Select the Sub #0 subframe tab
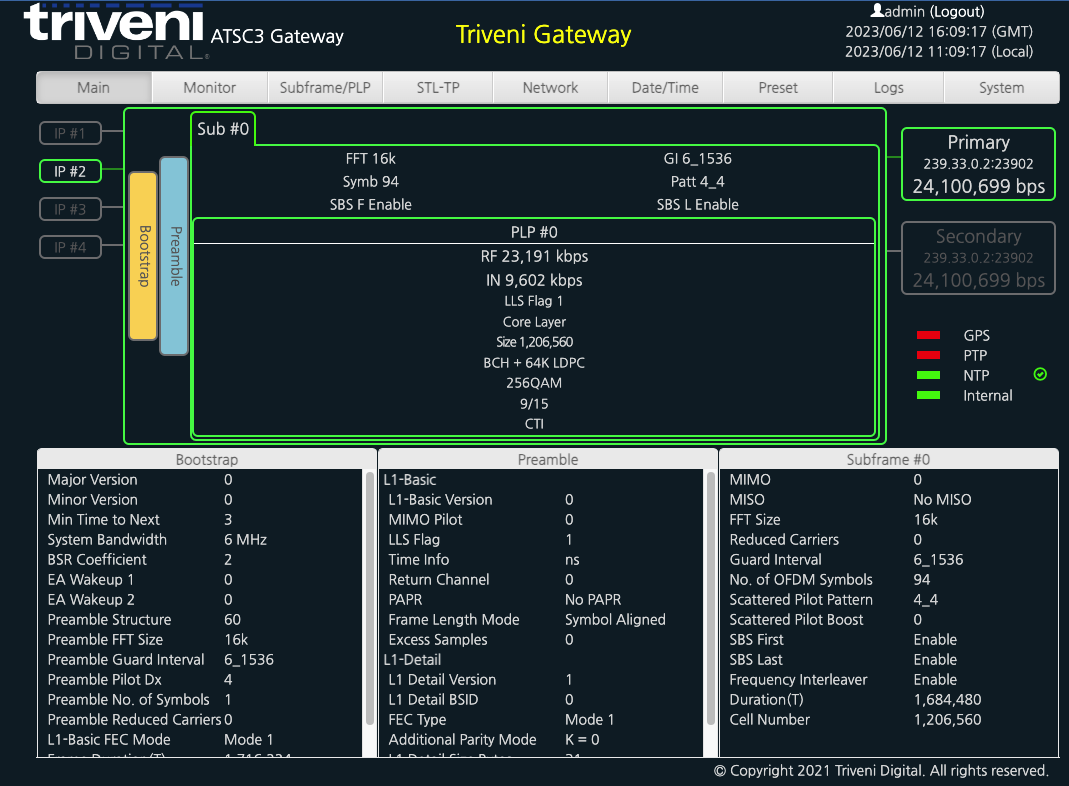 (x=223, y=129)
